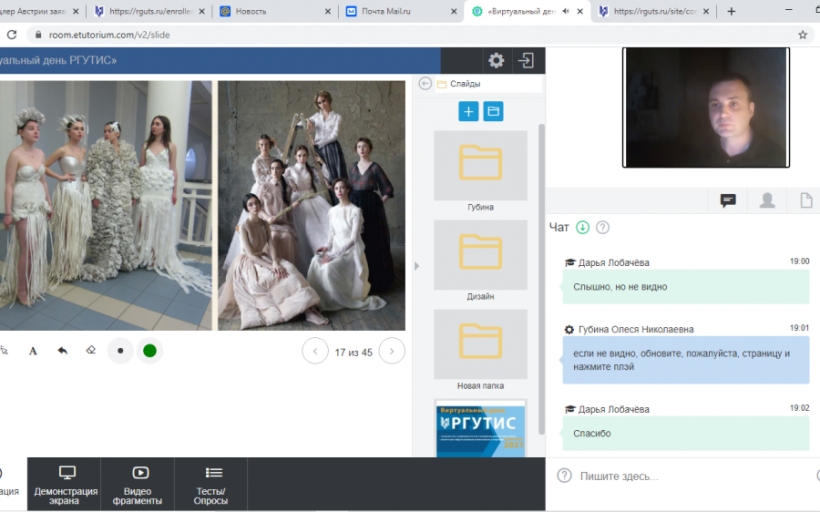This screenshot has width=820, height=512.
Task: Go to the next slide
Action: [x=392, y=351]
